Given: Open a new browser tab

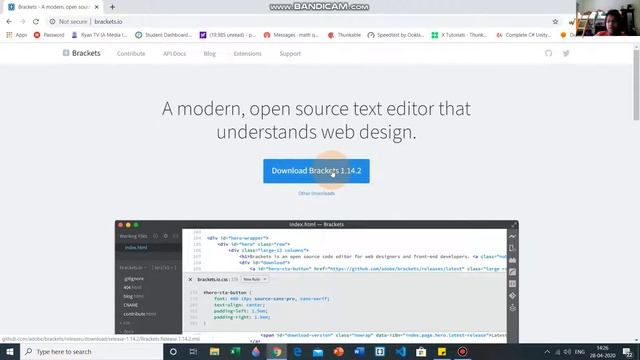Looking at the screenshot, I should (x=112, y=7).
